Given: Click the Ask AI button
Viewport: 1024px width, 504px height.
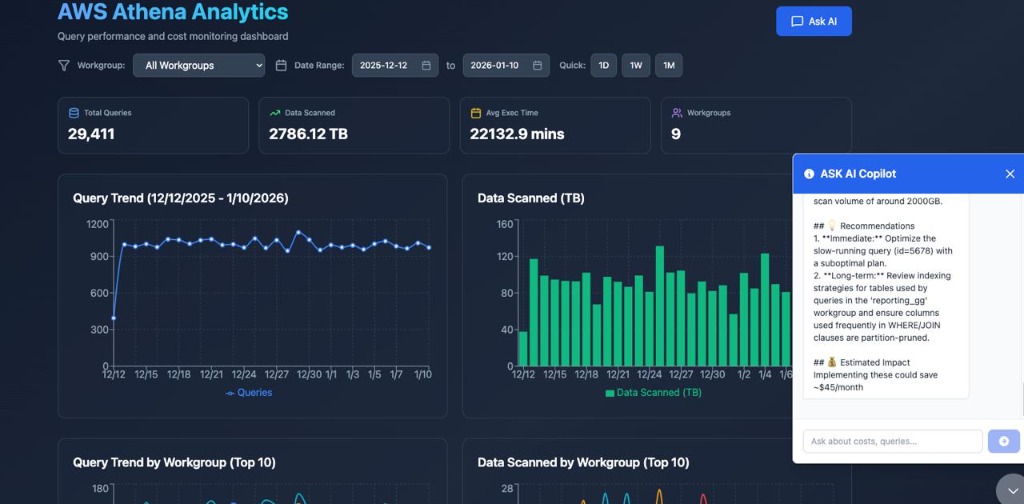Looking at the screenshot, I should coord(814,21).
